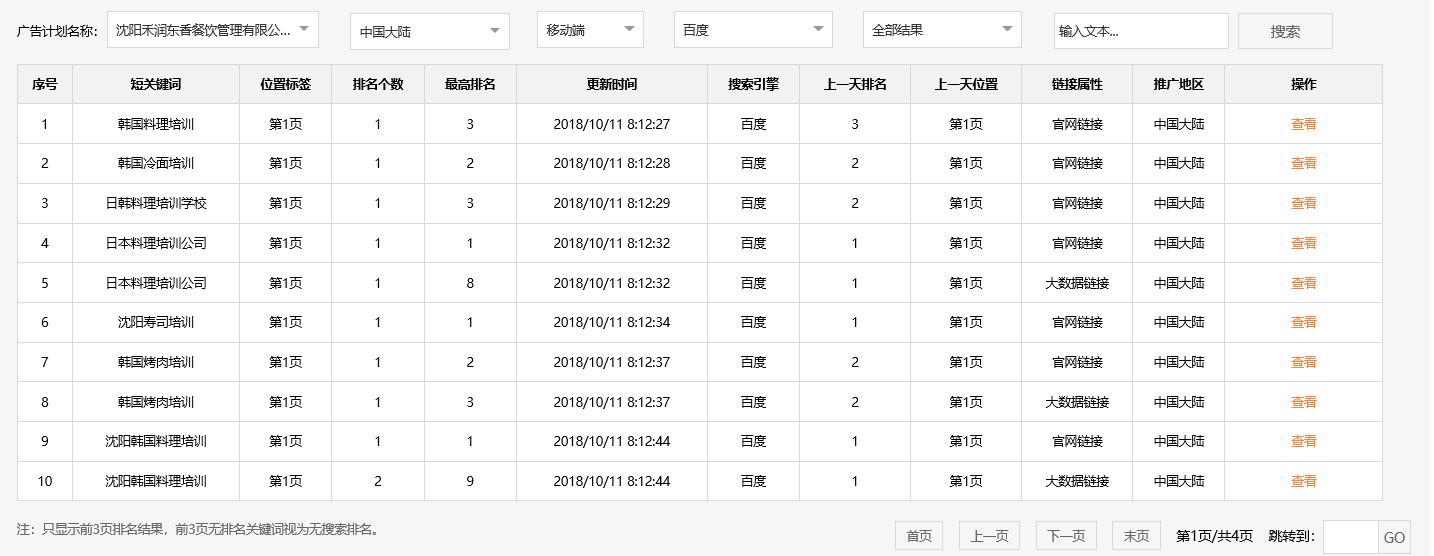Open 查看 for row 2 韩国冷面培训
Viewport: 1434px width, 556px height.
(1303, 163)
